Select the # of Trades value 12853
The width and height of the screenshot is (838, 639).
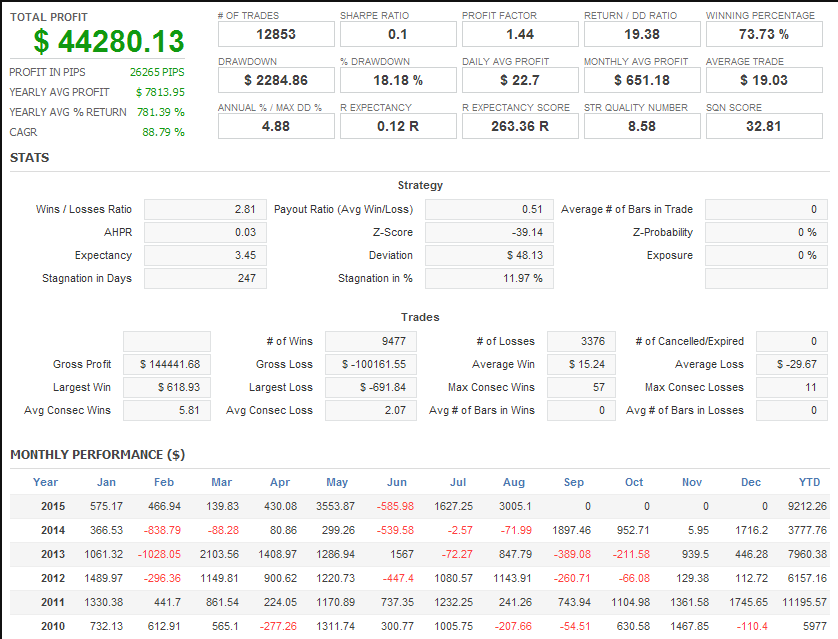[276, 35]
